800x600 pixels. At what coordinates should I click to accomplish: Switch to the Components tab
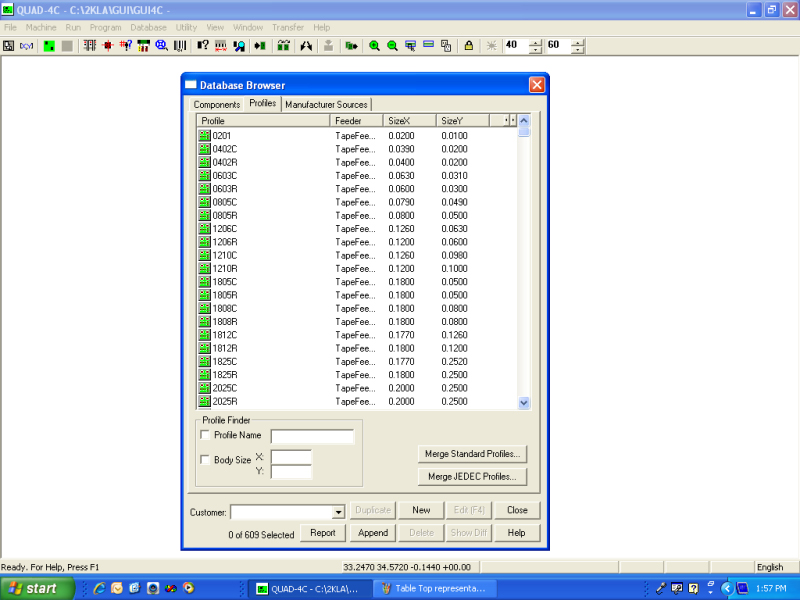click(x=217, y=105)
